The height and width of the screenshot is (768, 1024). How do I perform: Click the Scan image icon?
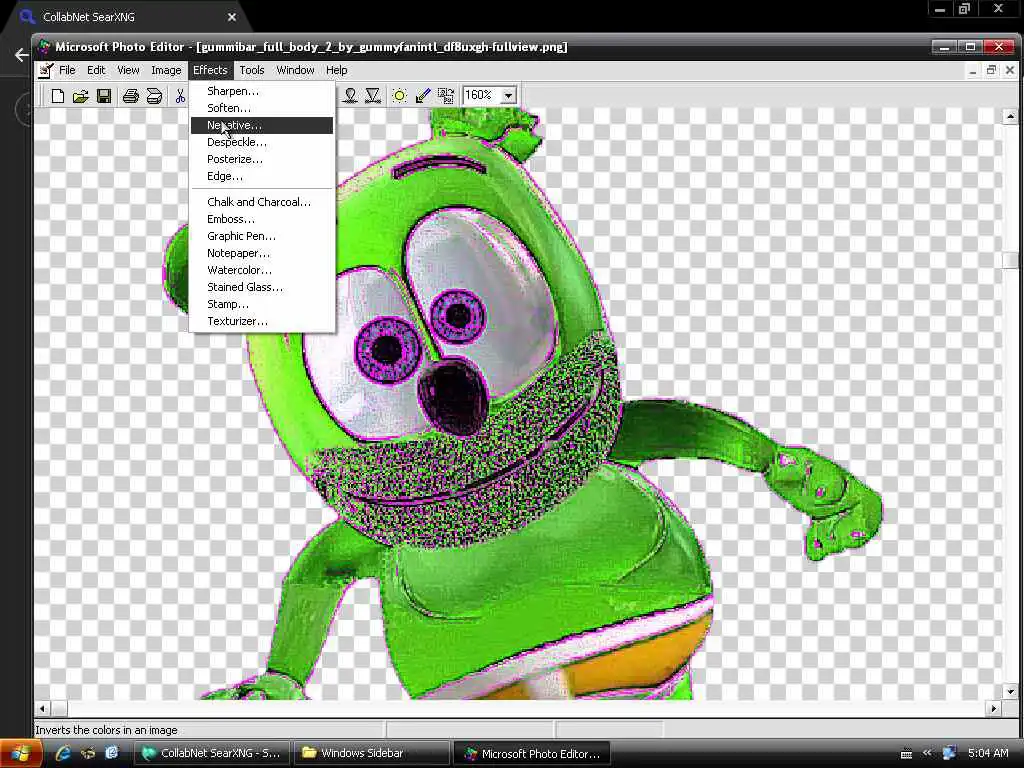(154, 97)
